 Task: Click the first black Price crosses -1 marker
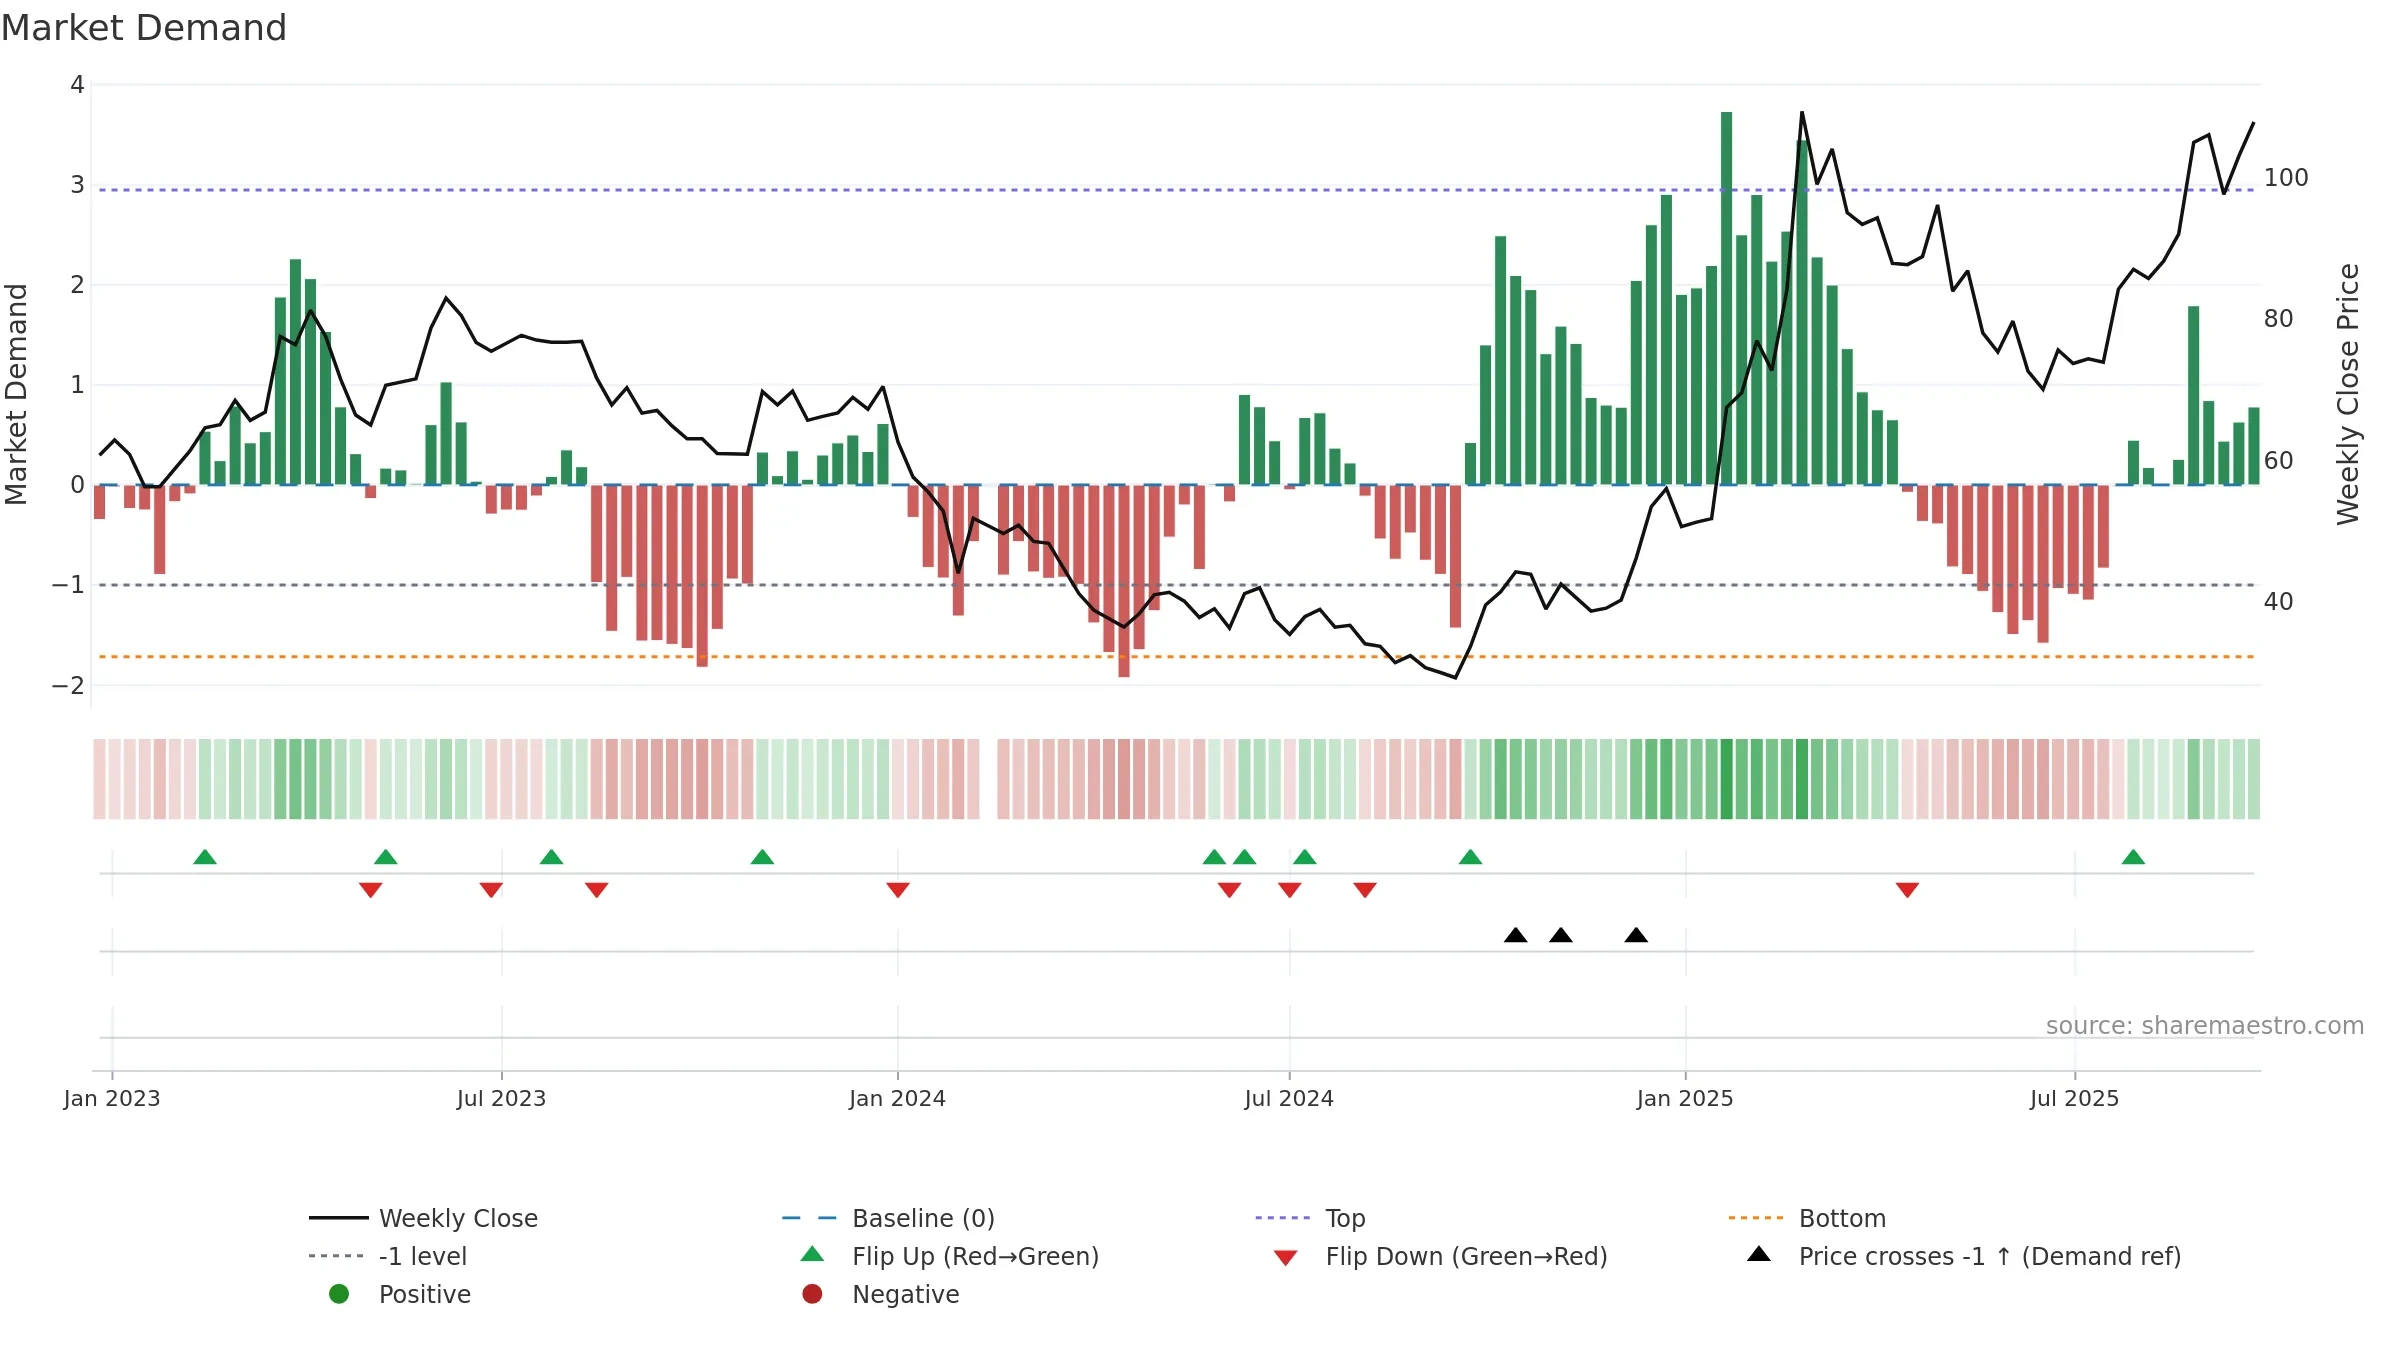coord(1516,935)
